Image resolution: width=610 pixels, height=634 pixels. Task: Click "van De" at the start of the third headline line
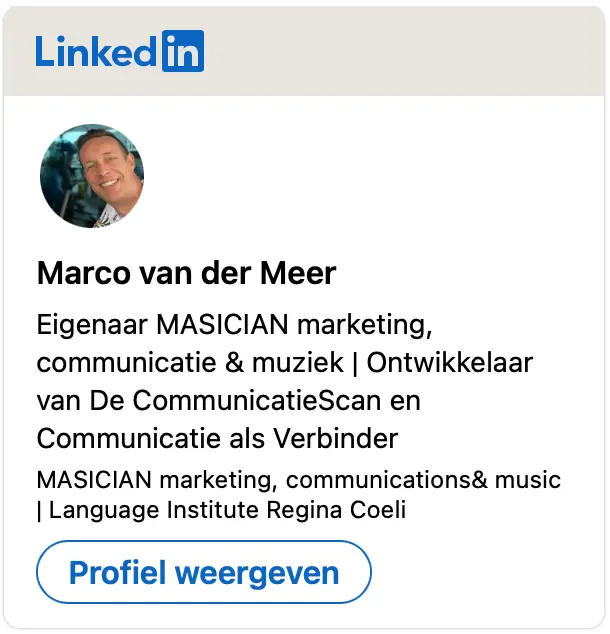80,400
